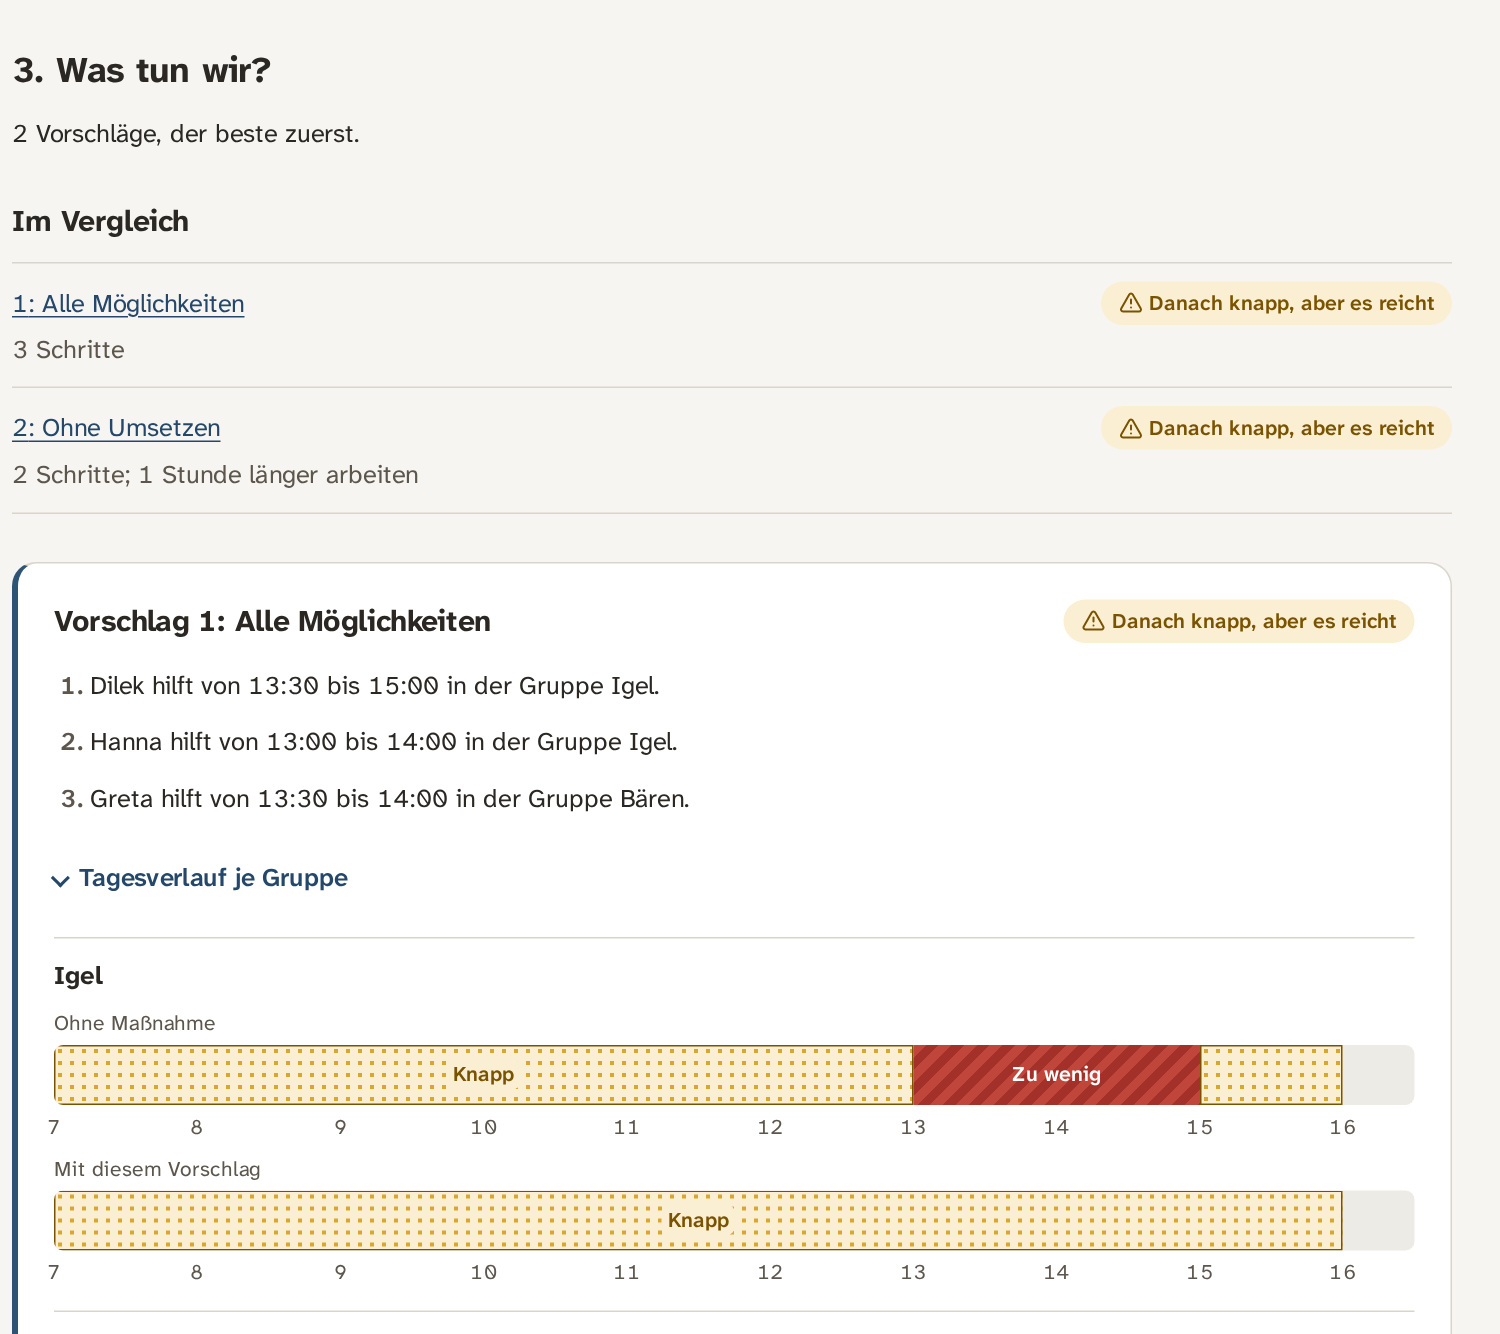Open the '2: Ohne Umsetzen' link
This screenshot has width=1500, height=1334.
click(x=116, y=428)
